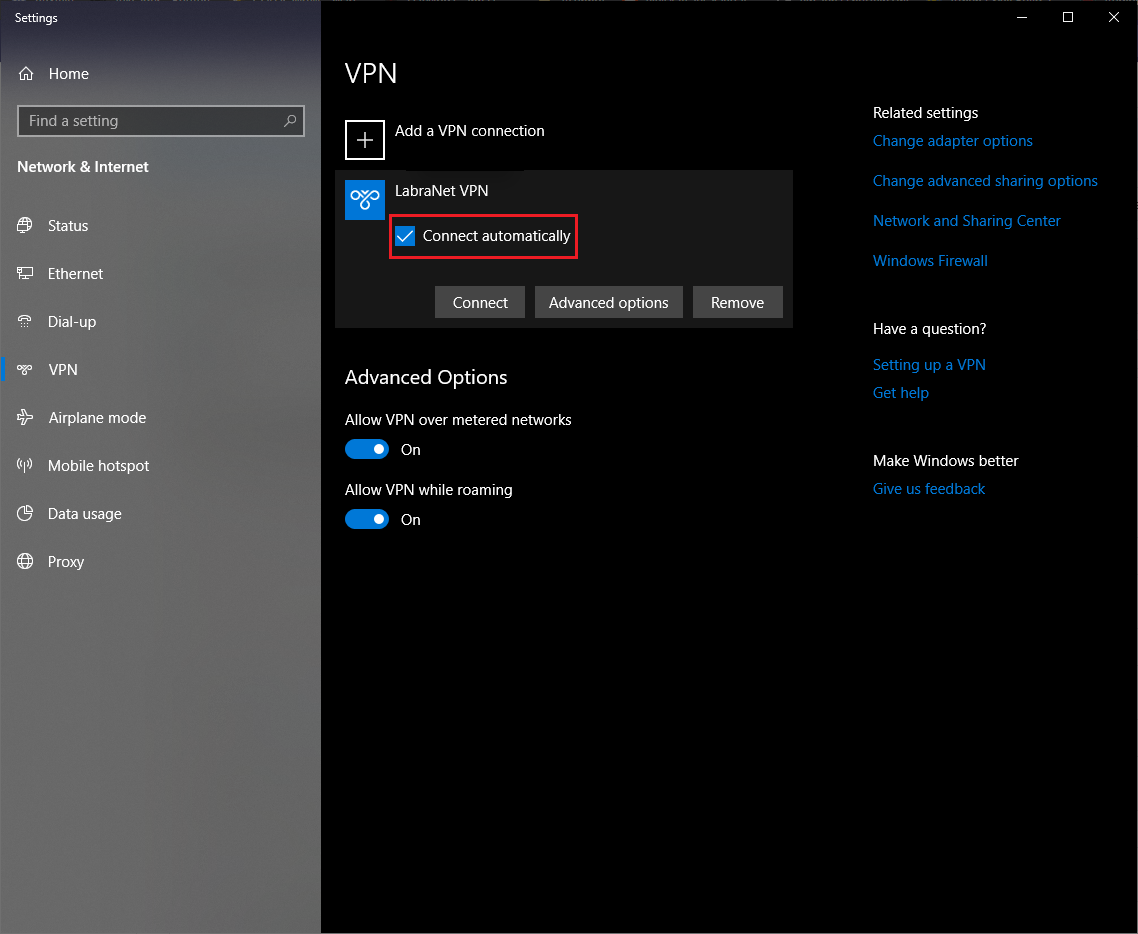Click the VPN page title
The image size is (1138, 934).
pos(371,73)
